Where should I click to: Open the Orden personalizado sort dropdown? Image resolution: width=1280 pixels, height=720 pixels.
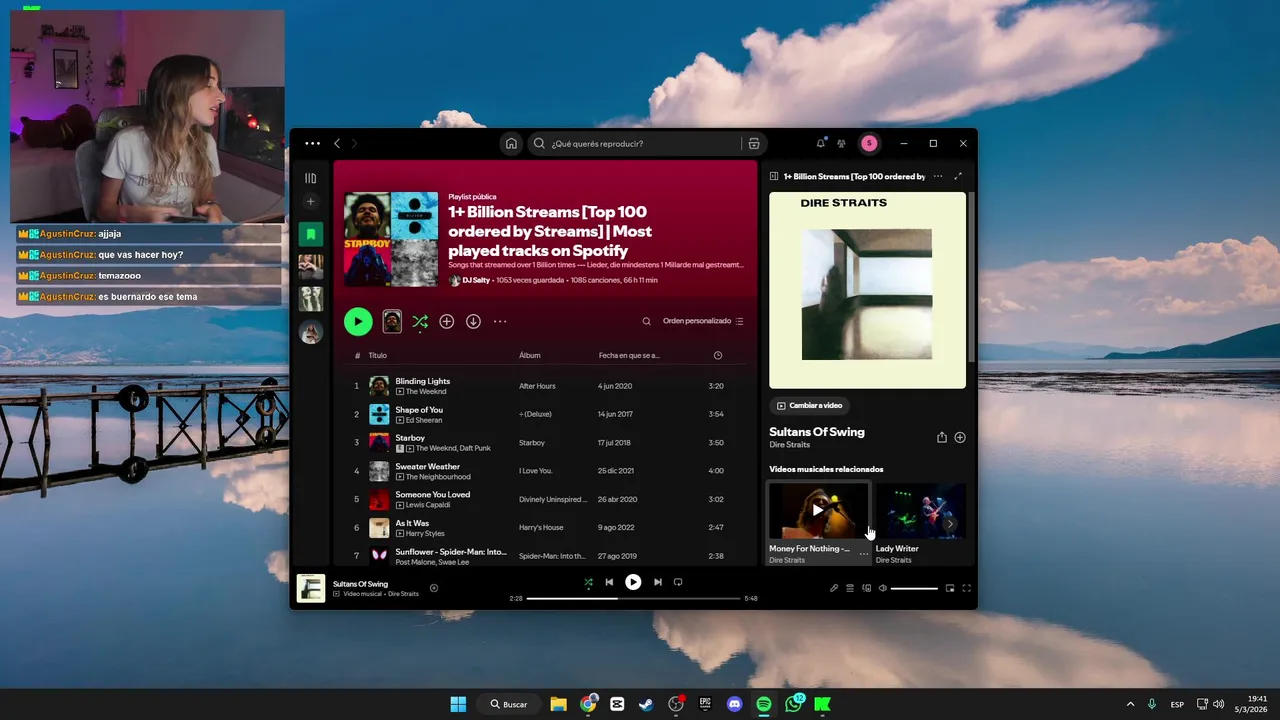703,321
